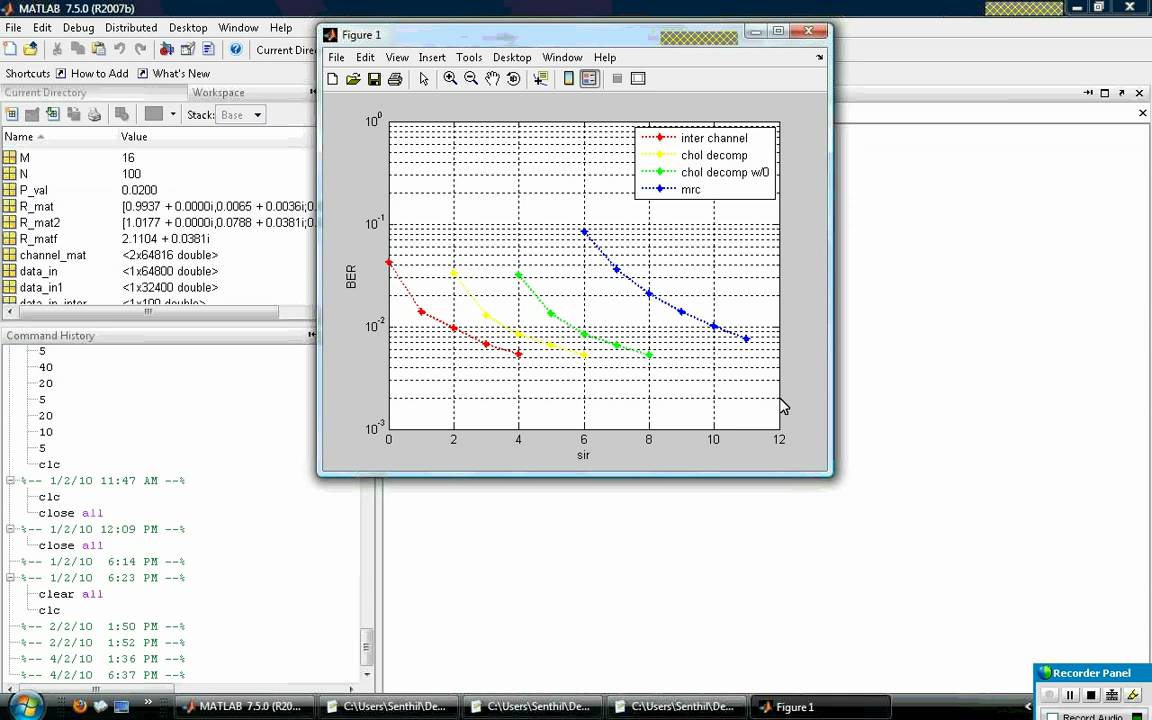Click Hide Plot Tools icon
The height and width of the screenshot is (720, 1152).
click(617, 79)
